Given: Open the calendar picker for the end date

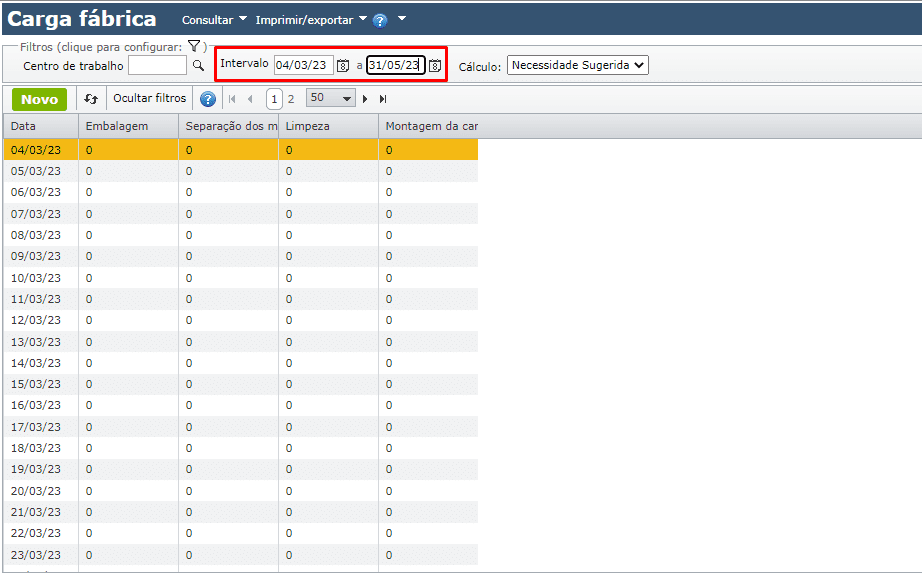Looking at the screenshot, I should click(x=435, y=66).
